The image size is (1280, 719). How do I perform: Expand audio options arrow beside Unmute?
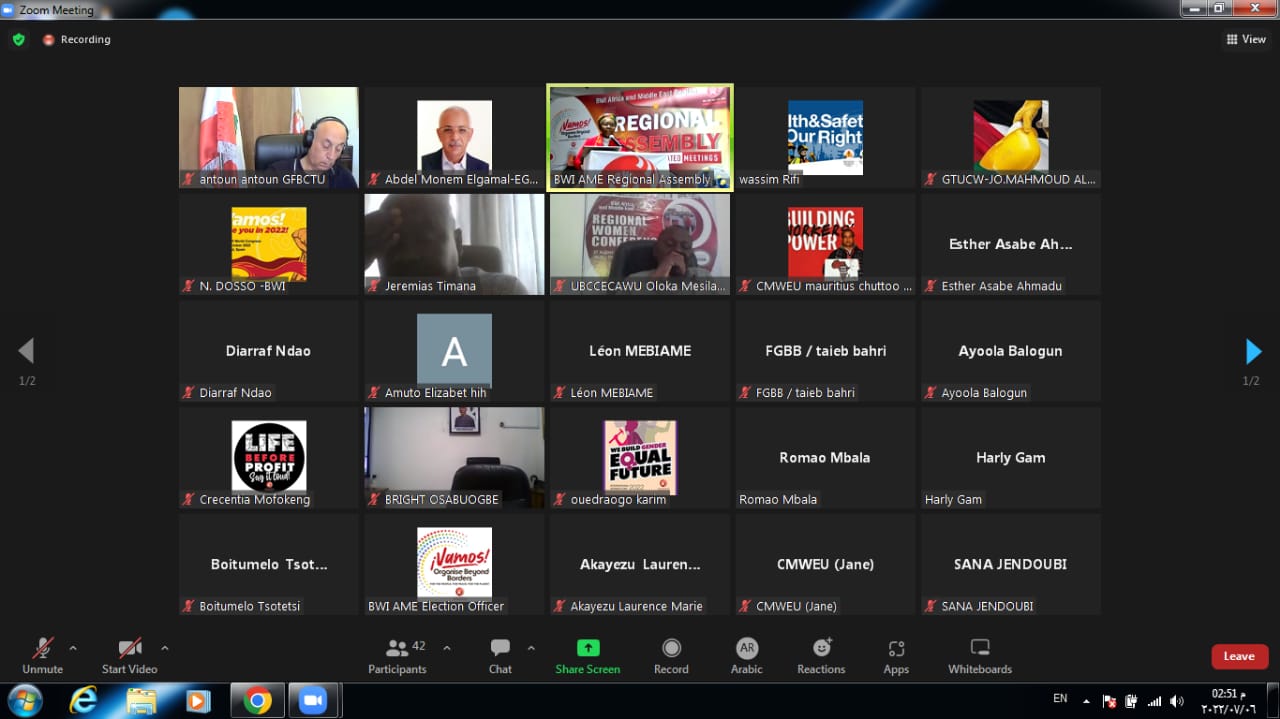click(x=73, y=648)
